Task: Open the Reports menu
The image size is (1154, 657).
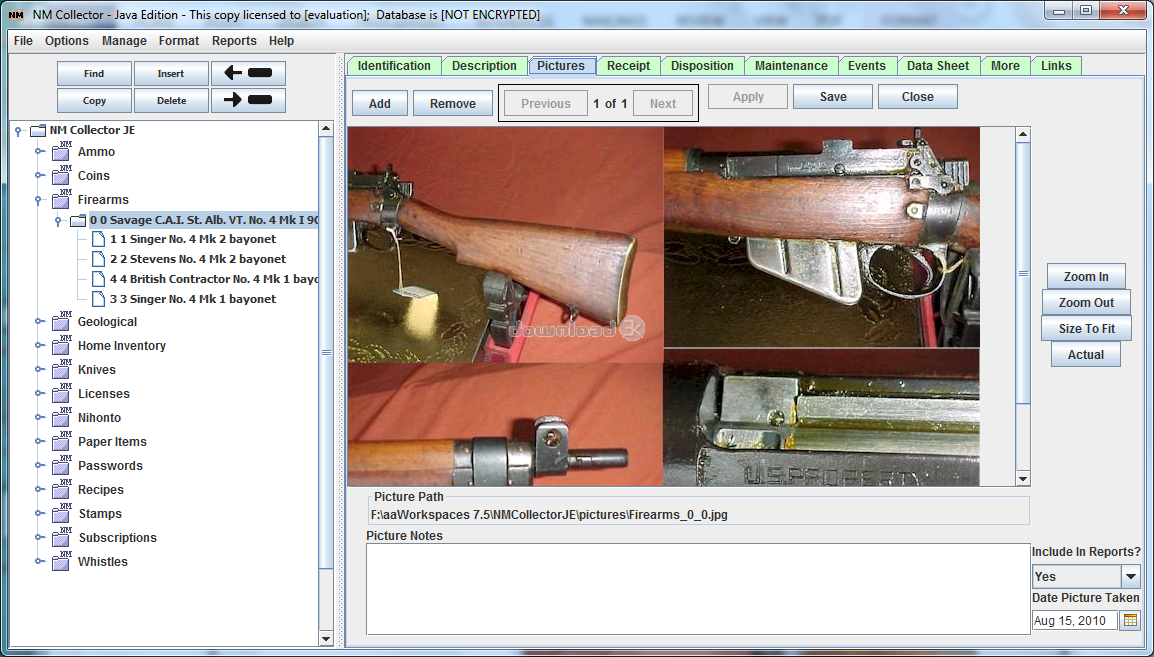Action: click(234, 41)
